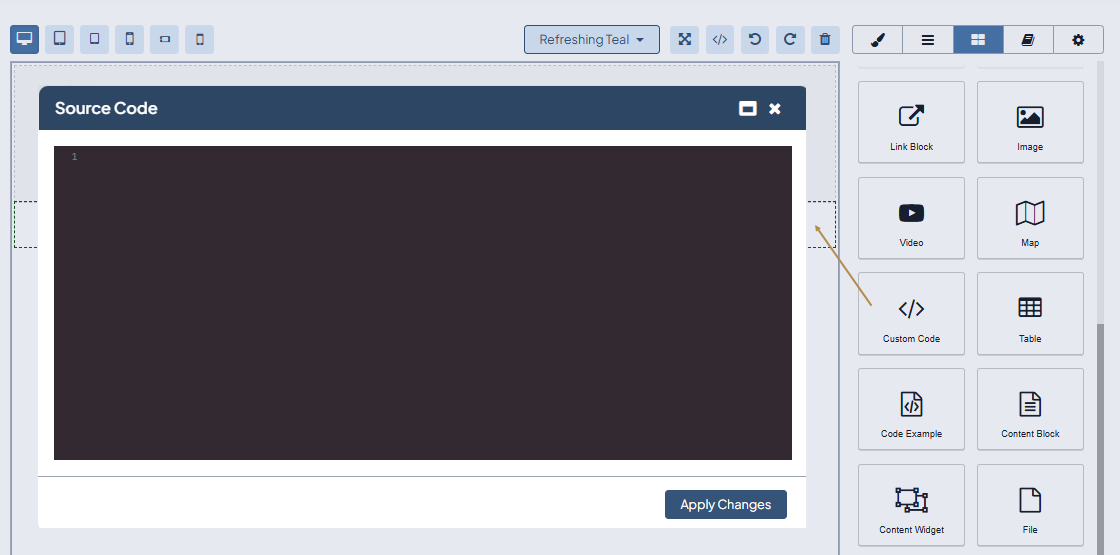1120x555 pixels.
Task: Redo the last change
Action: point(790,39)
